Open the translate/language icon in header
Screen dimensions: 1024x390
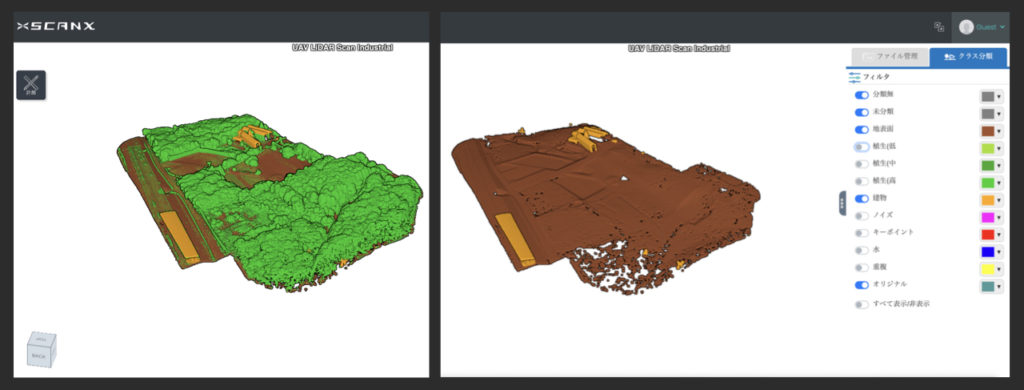pyautogui.click(x=939, y=27)
